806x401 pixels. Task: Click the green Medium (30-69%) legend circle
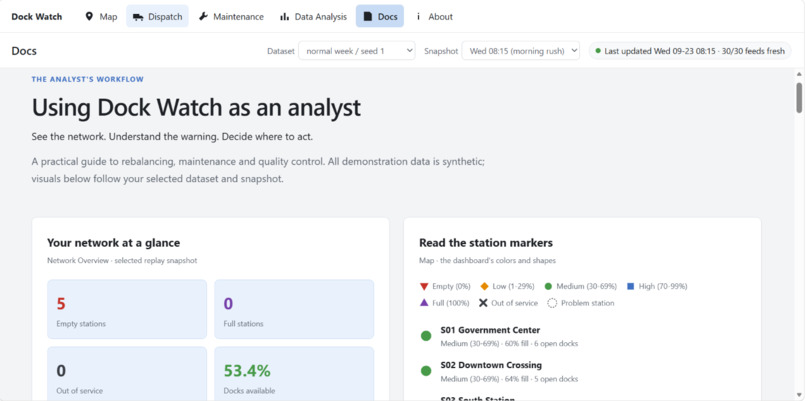(x=548, y=286)
